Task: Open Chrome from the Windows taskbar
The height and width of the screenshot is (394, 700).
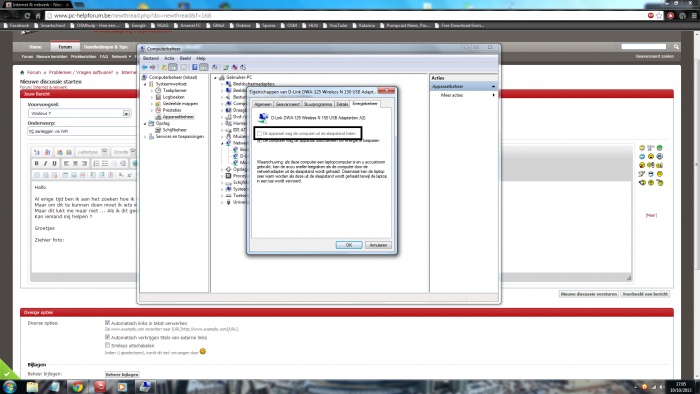Action: 78,386
